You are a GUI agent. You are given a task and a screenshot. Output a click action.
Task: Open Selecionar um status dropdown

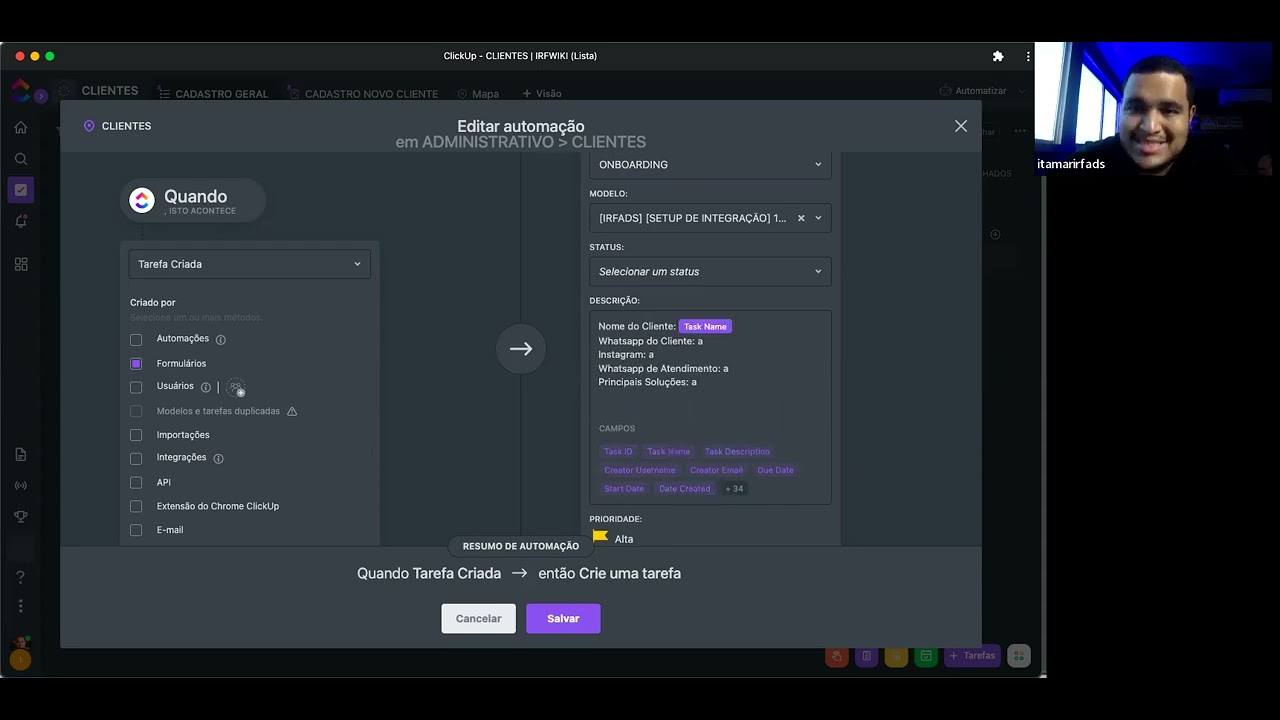point(710,271)
